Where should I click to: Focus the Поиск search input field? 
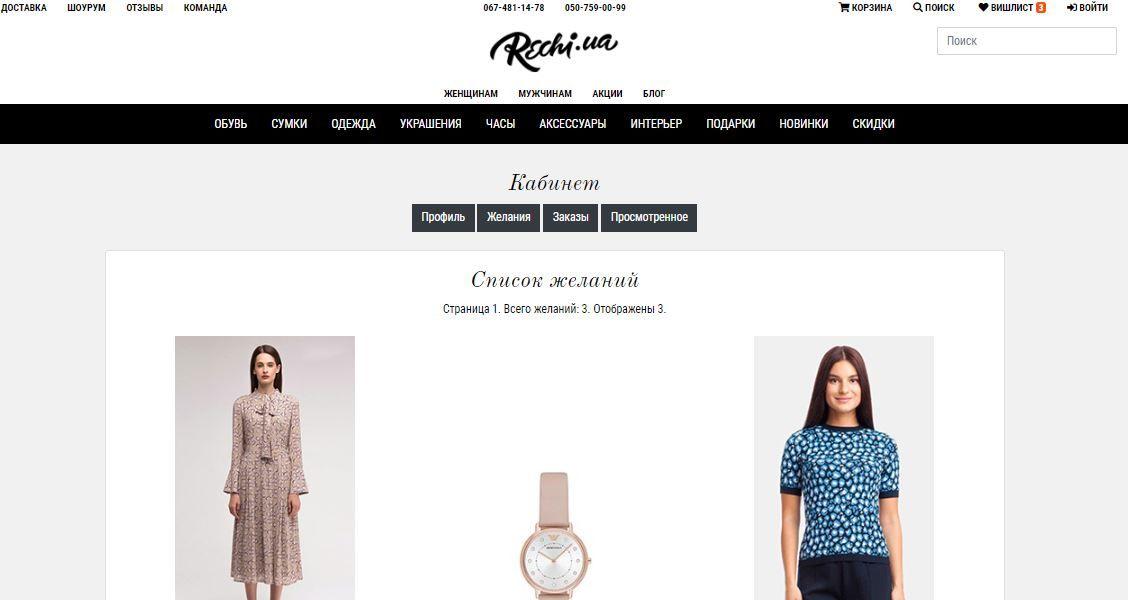[1027, 41]
